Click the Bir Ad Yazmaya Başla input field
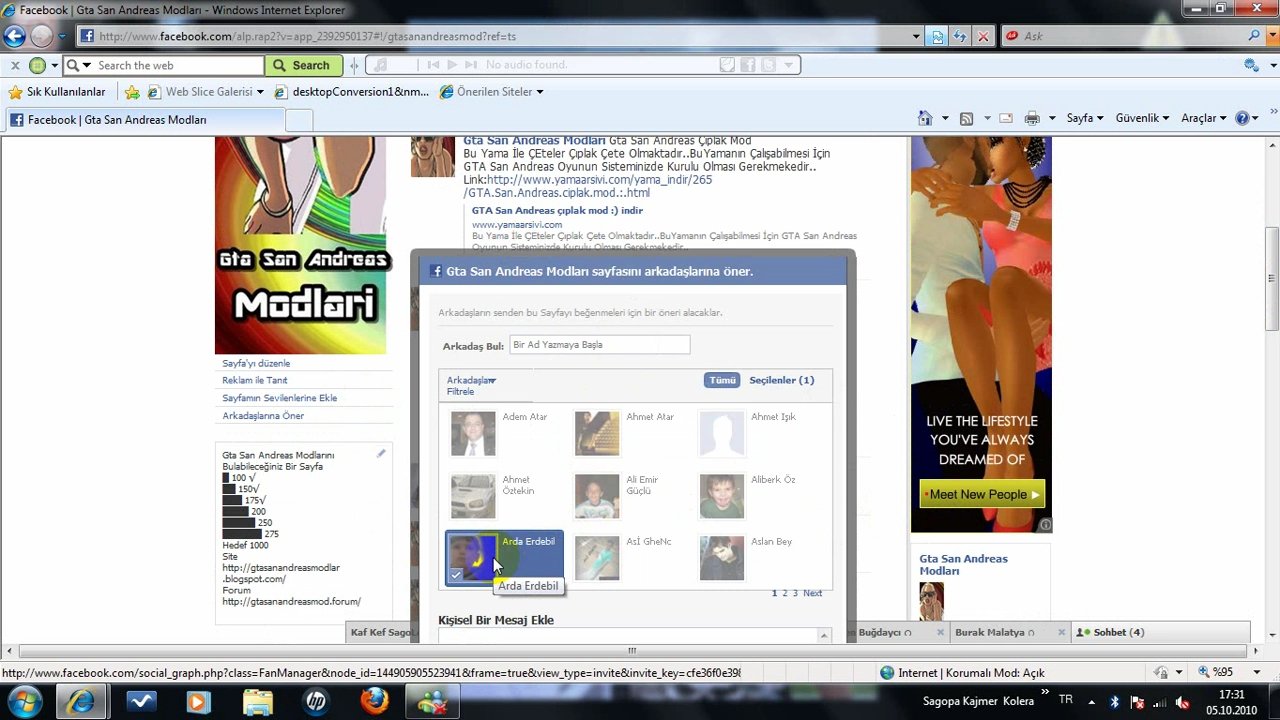Viewport: 1280px width, 720px height. [x=599, y=345]
